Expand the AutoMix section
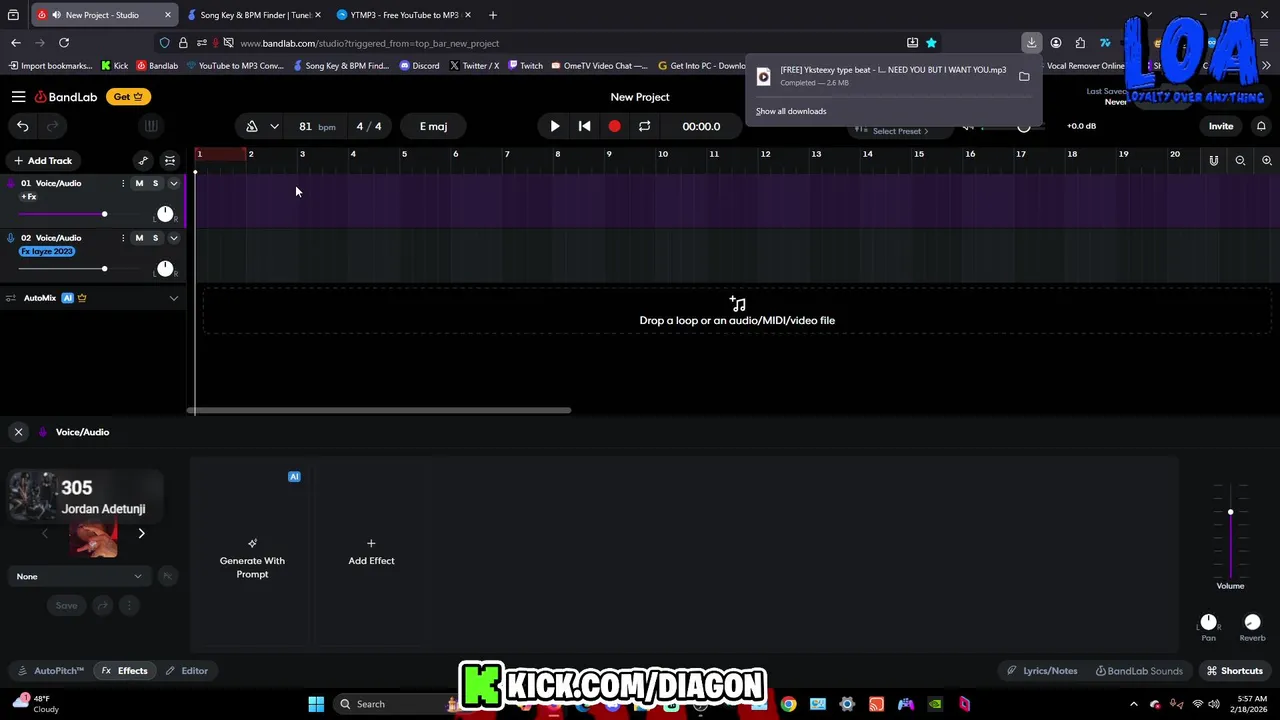The image size is (1280, 720). [173, 298]
